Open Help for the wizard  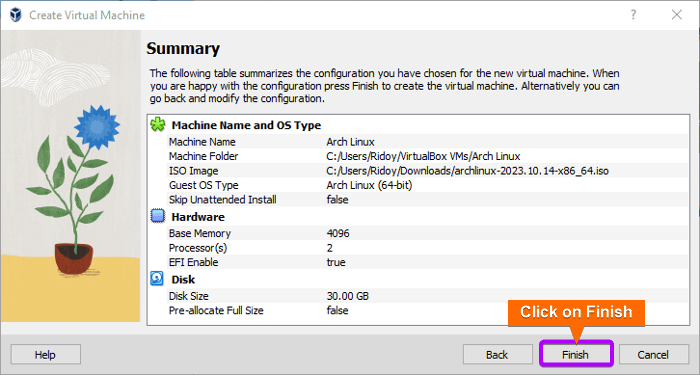pyautogui.click(x=46, y=354)
